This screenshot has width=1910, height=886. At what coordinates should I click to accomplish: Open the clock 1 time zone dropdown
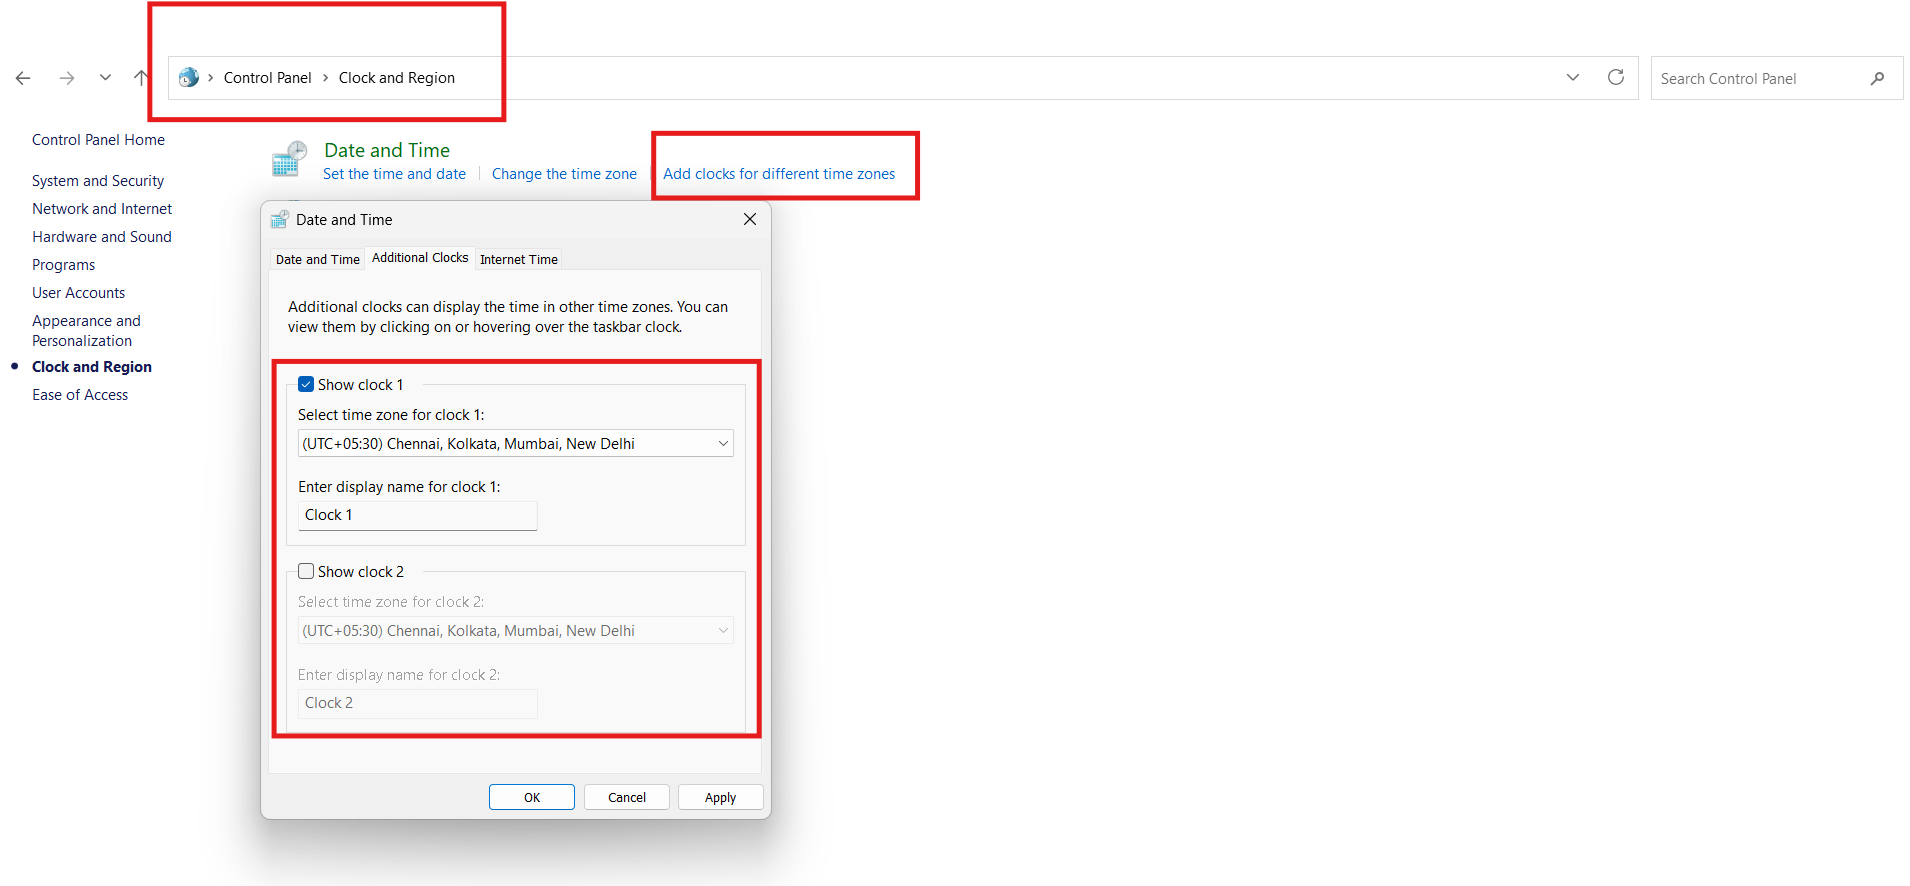[516, 444]
